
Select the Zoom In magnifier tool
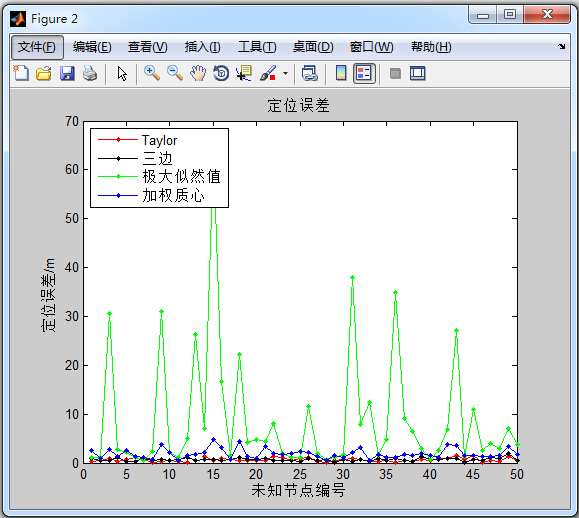point(152,73)
